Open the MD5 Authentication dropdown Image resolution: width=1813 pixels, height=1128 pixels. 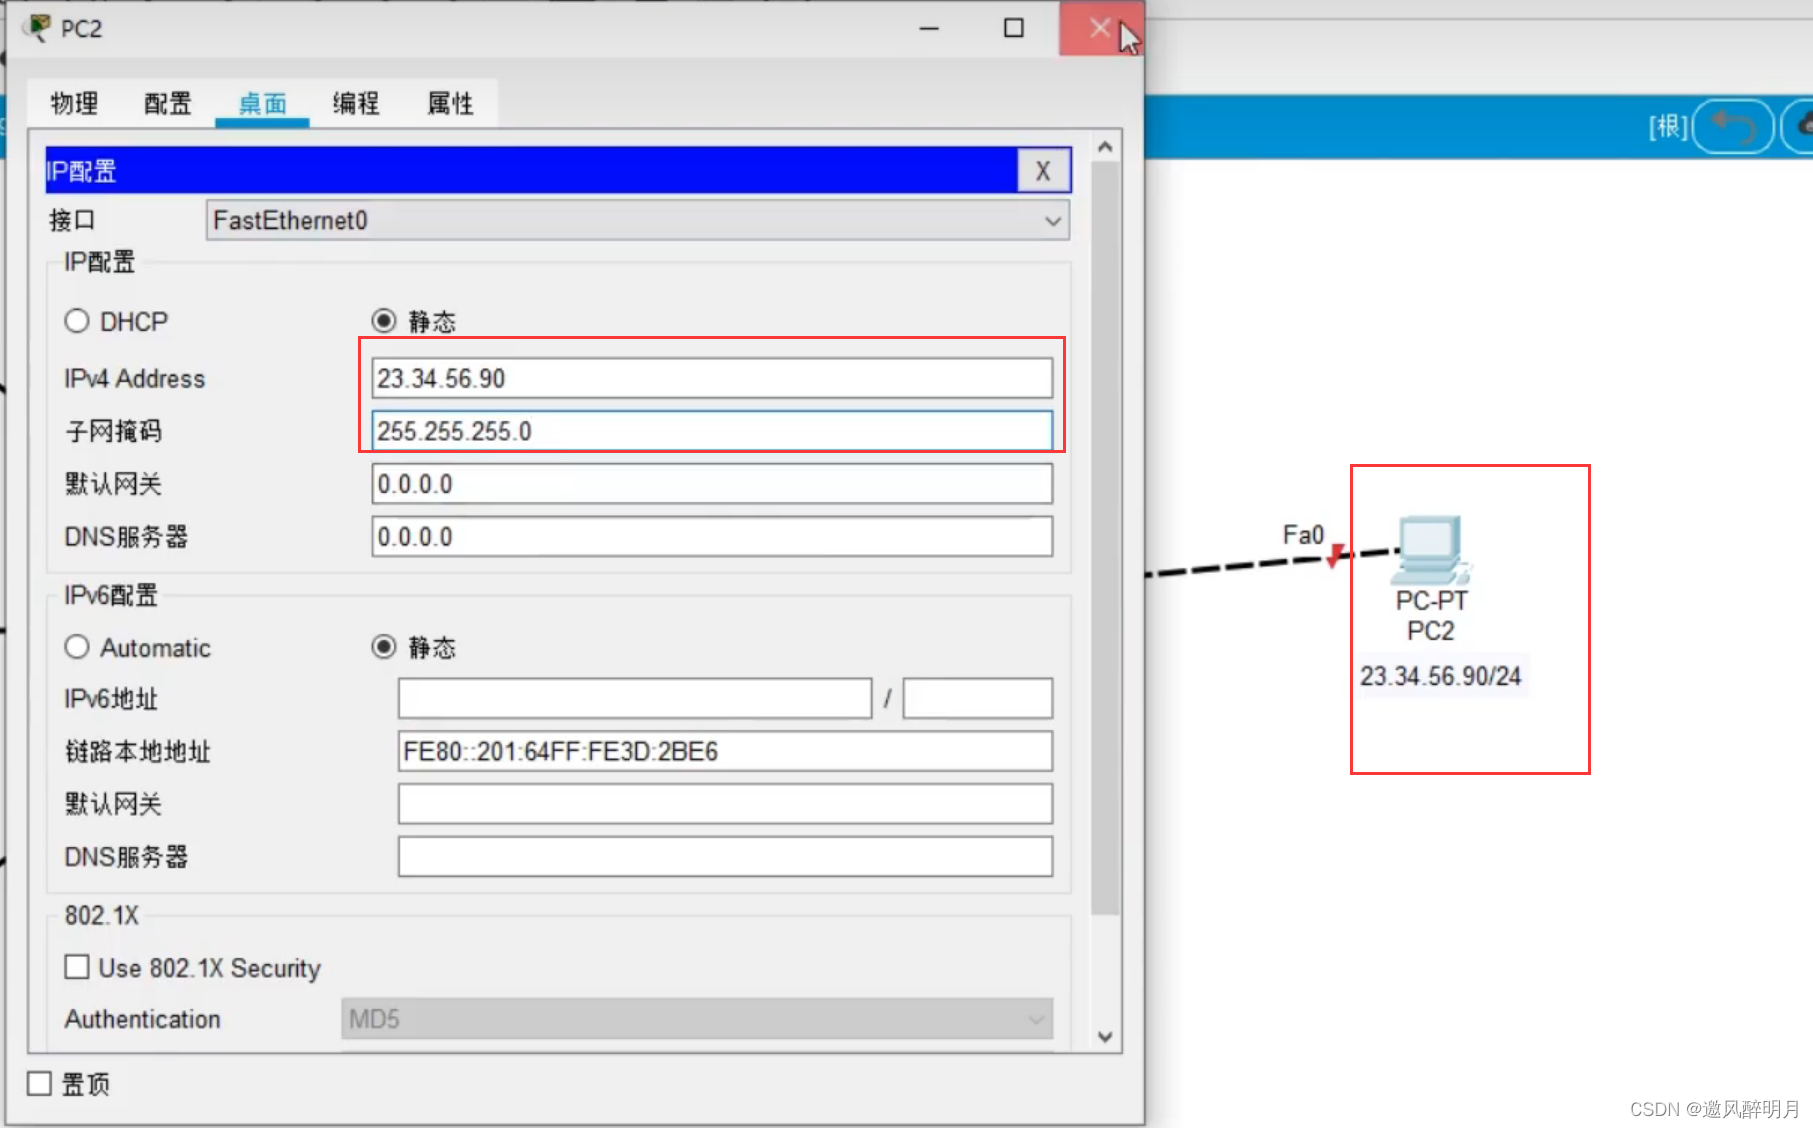tap(697, 1019)
